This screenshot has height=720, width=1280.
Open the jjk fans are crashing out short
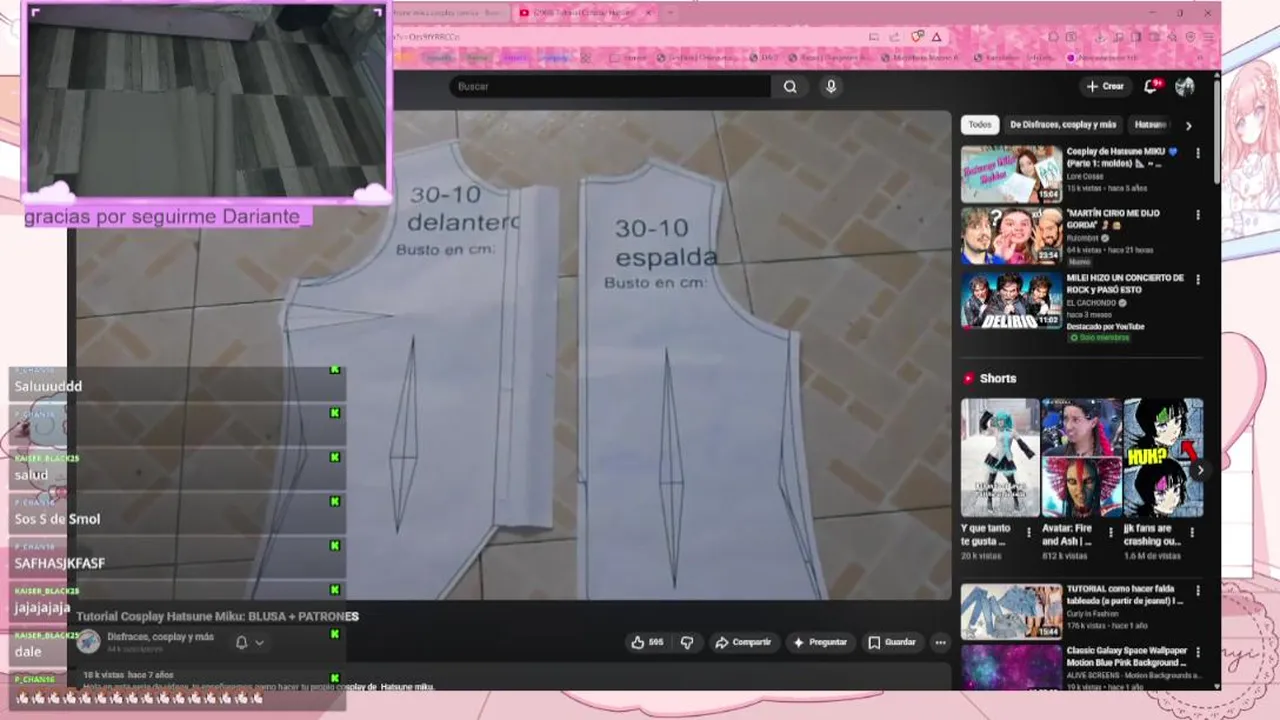(1163, 457)
